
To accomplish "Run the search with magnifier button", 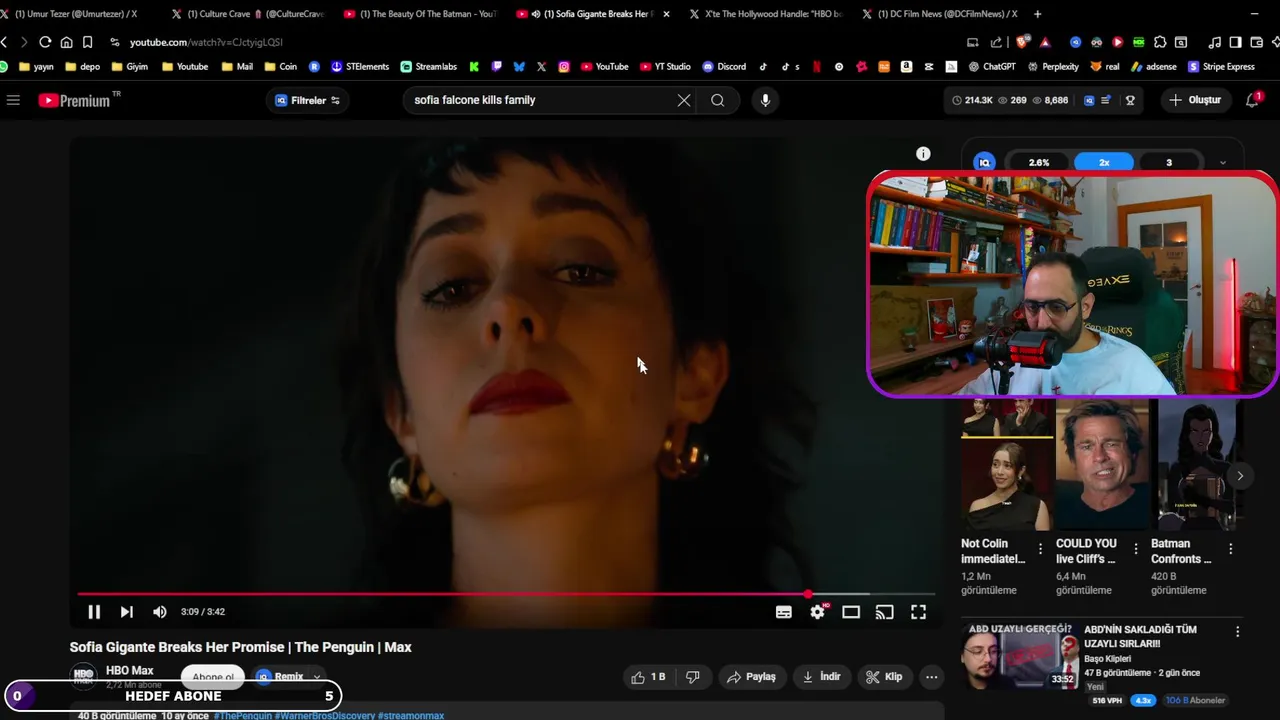I will [718, 100].
